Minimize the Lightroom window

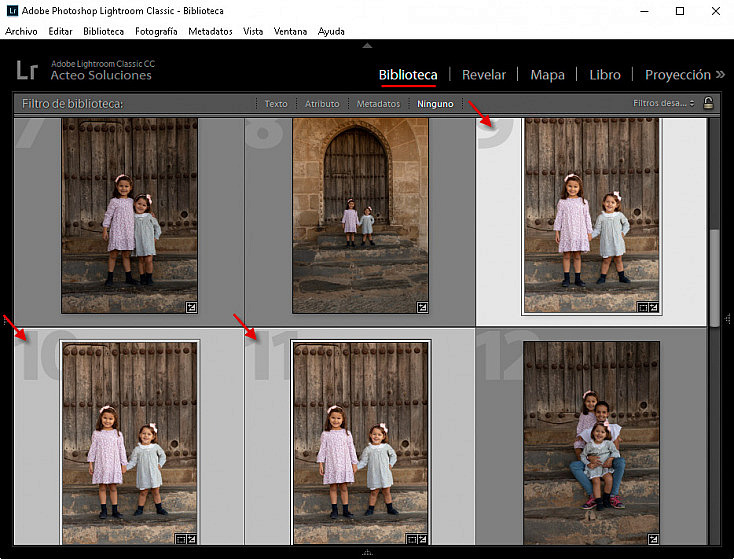tap(645, 11)
